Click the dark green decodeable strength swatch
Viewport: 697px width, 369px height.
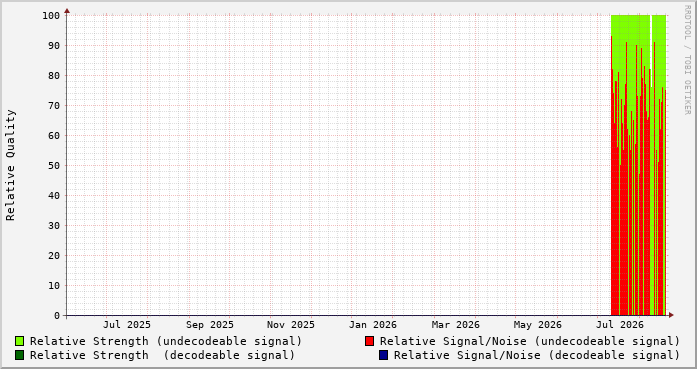20,355
